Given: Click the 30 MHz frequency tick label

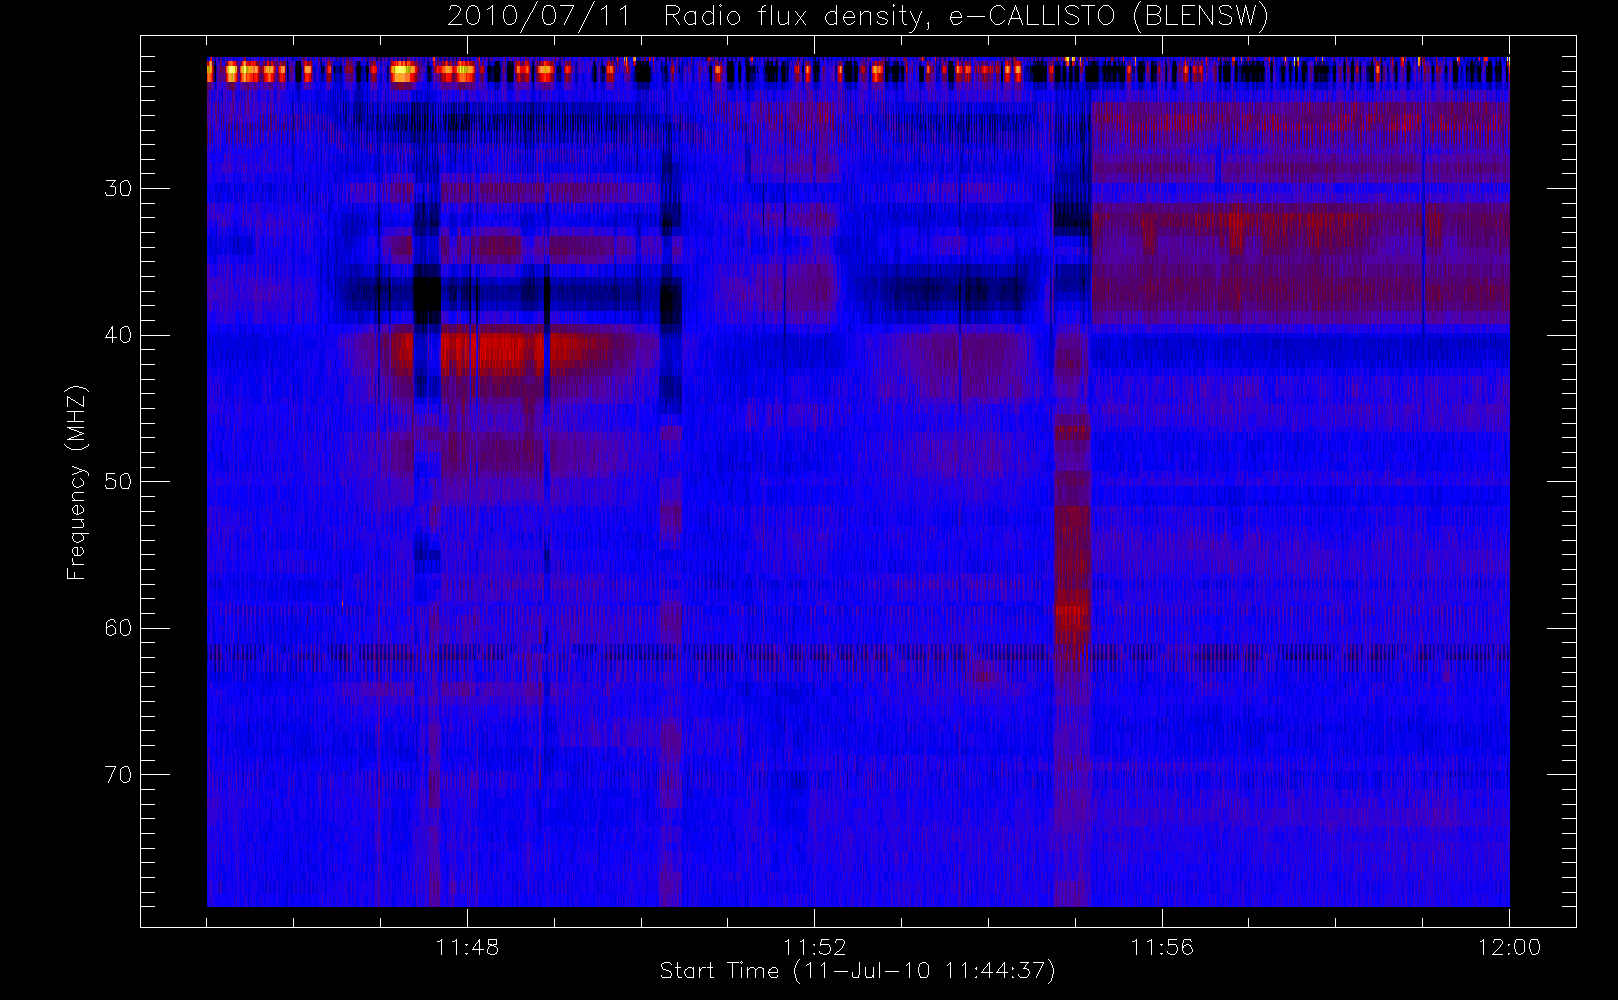Looking at the screenshot, I should coord(118,189).
